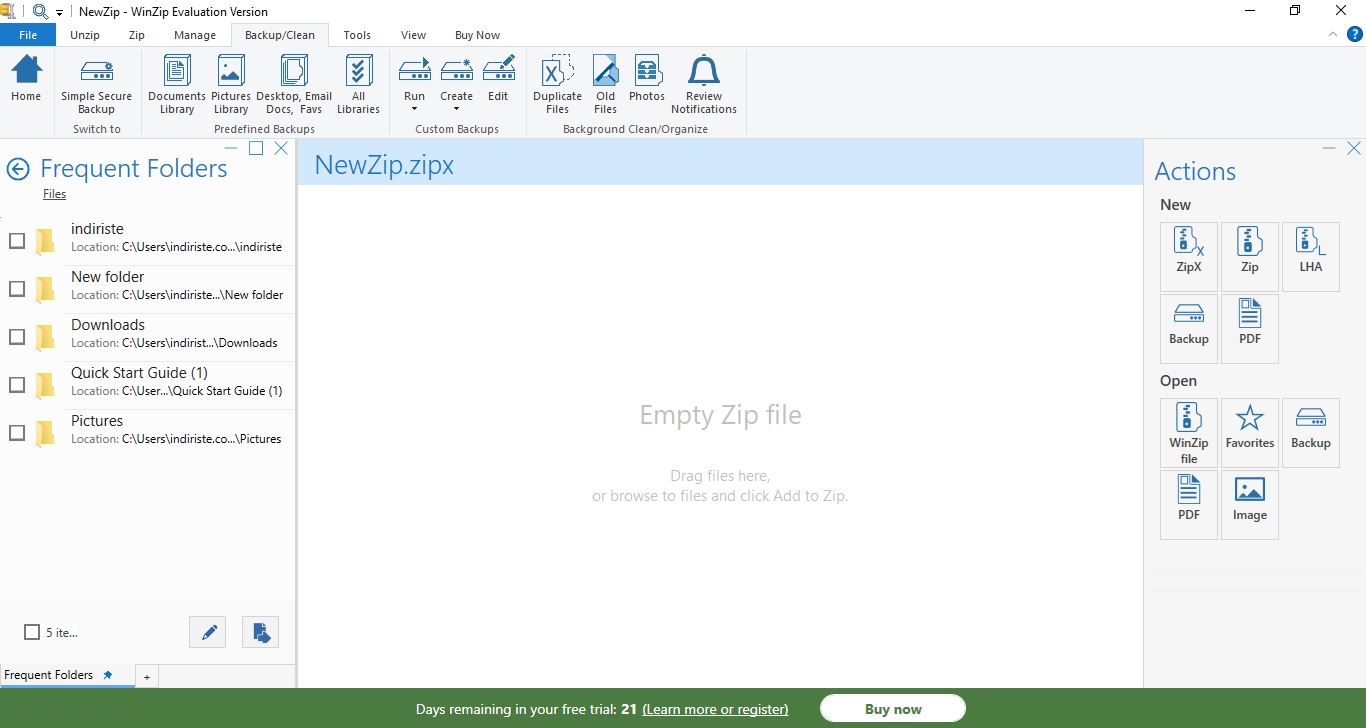The height and width of the screenshot is (728, 1366).
Task: Open a PDF in Actions pane
Action: point(1189,505)
